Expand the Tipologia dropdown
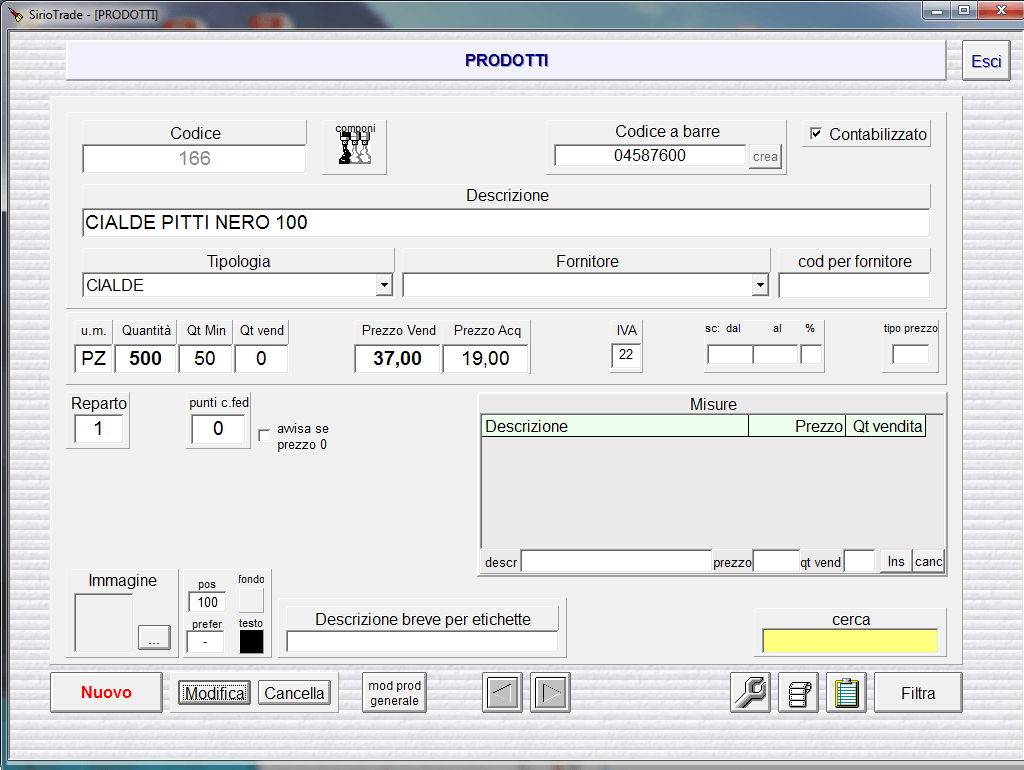Screen dimensions: 1024x770 click(x=384, y=285)
